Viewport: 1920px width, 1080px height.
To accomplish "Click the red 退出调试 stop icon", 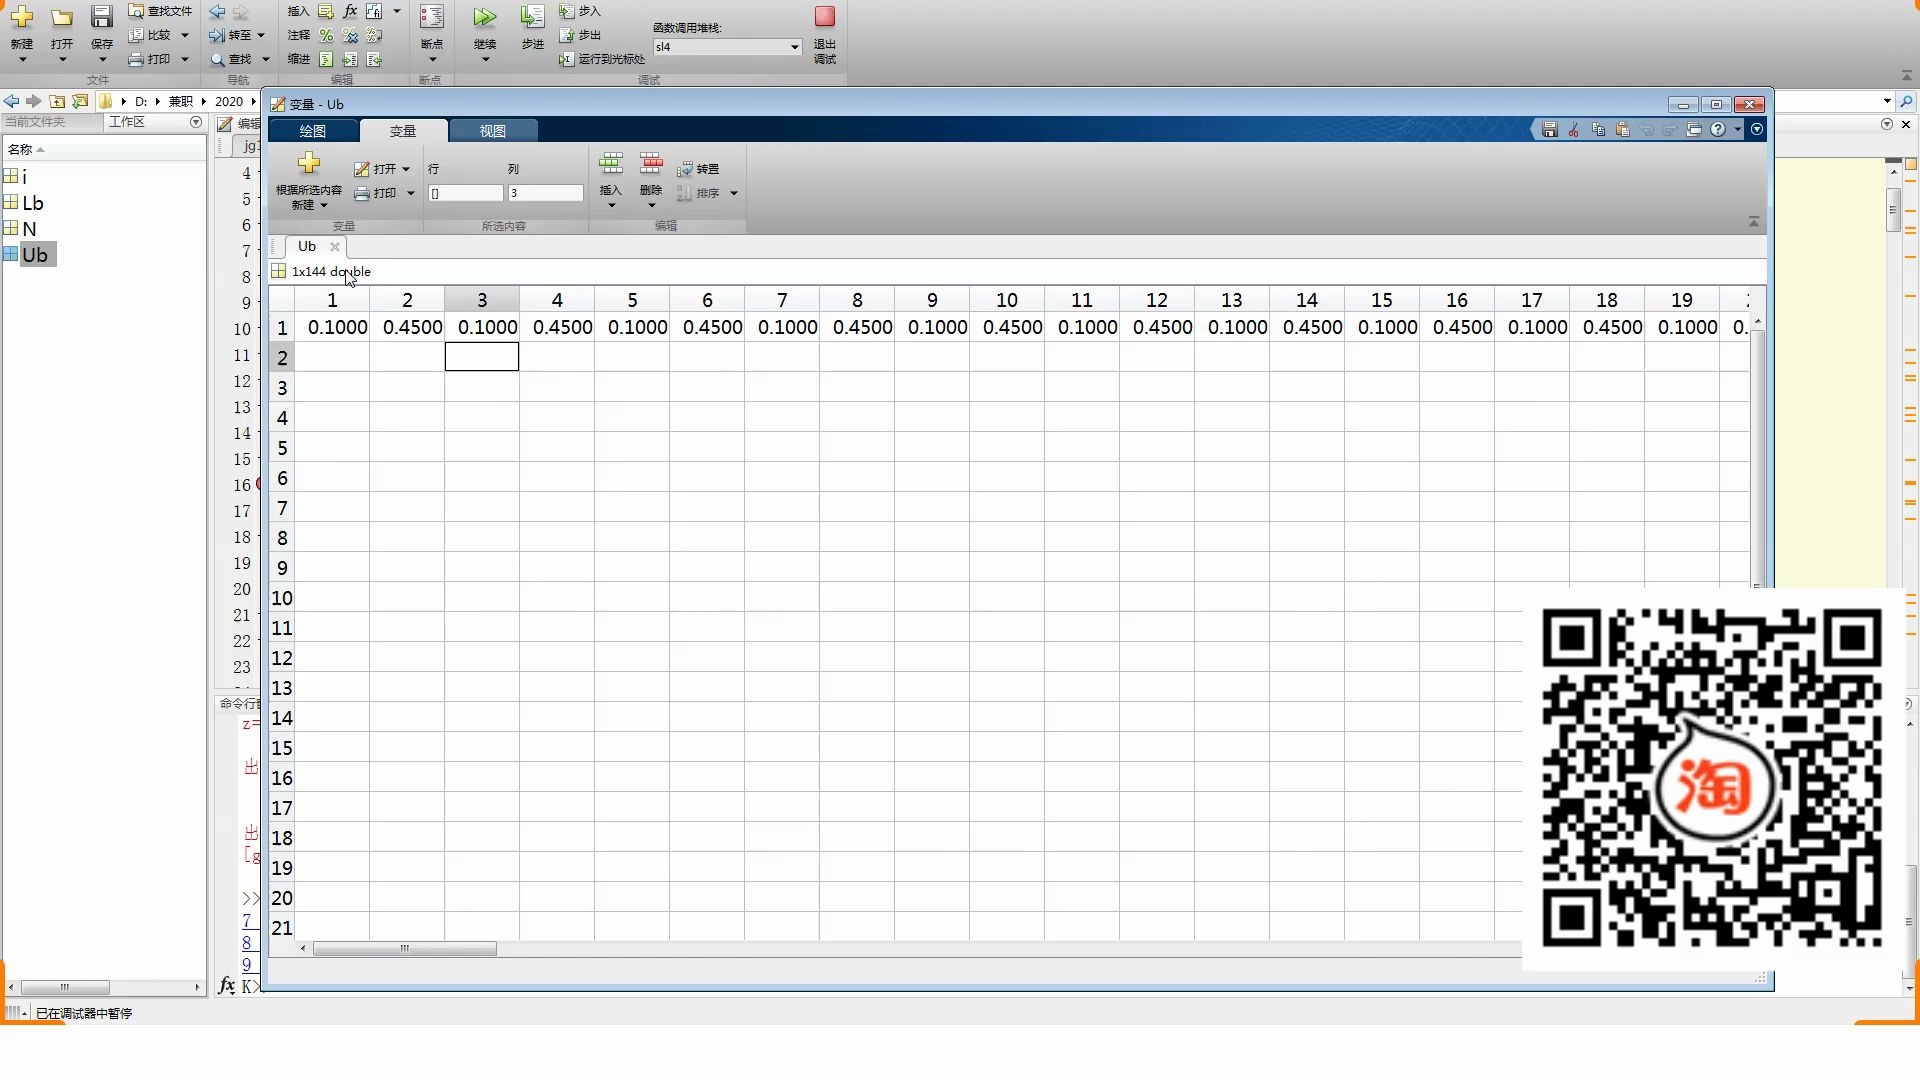I will [825, 17].
